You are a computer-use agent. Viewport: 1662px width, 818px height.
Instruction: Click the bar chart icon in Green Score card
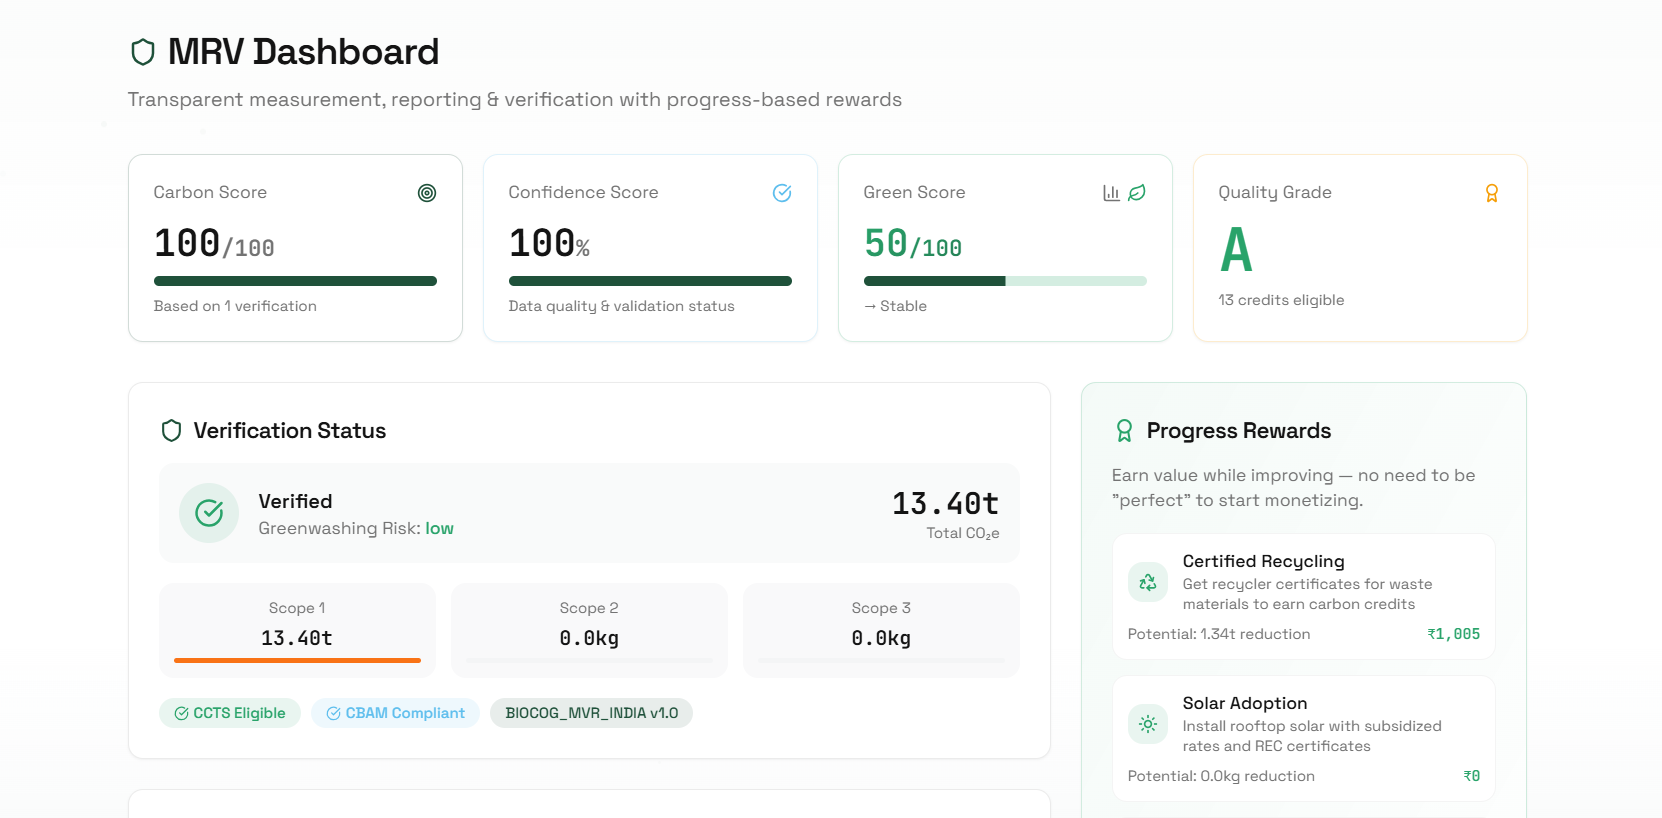coord(1111,193)
